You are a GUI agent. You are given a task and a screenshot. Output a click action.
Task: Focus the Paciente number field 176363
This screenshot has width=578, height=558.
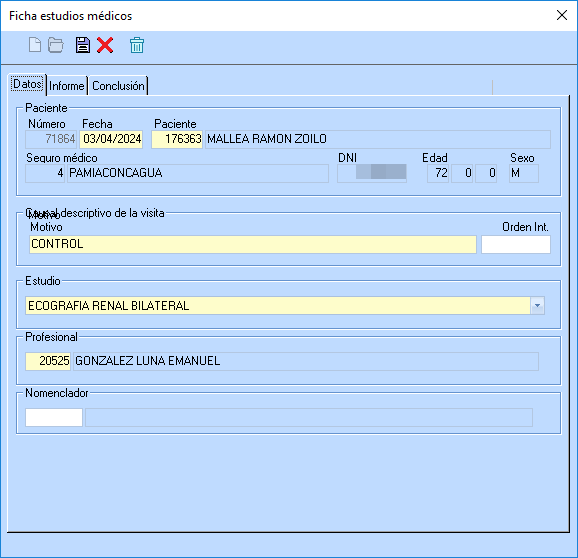[x=177, y=139]
